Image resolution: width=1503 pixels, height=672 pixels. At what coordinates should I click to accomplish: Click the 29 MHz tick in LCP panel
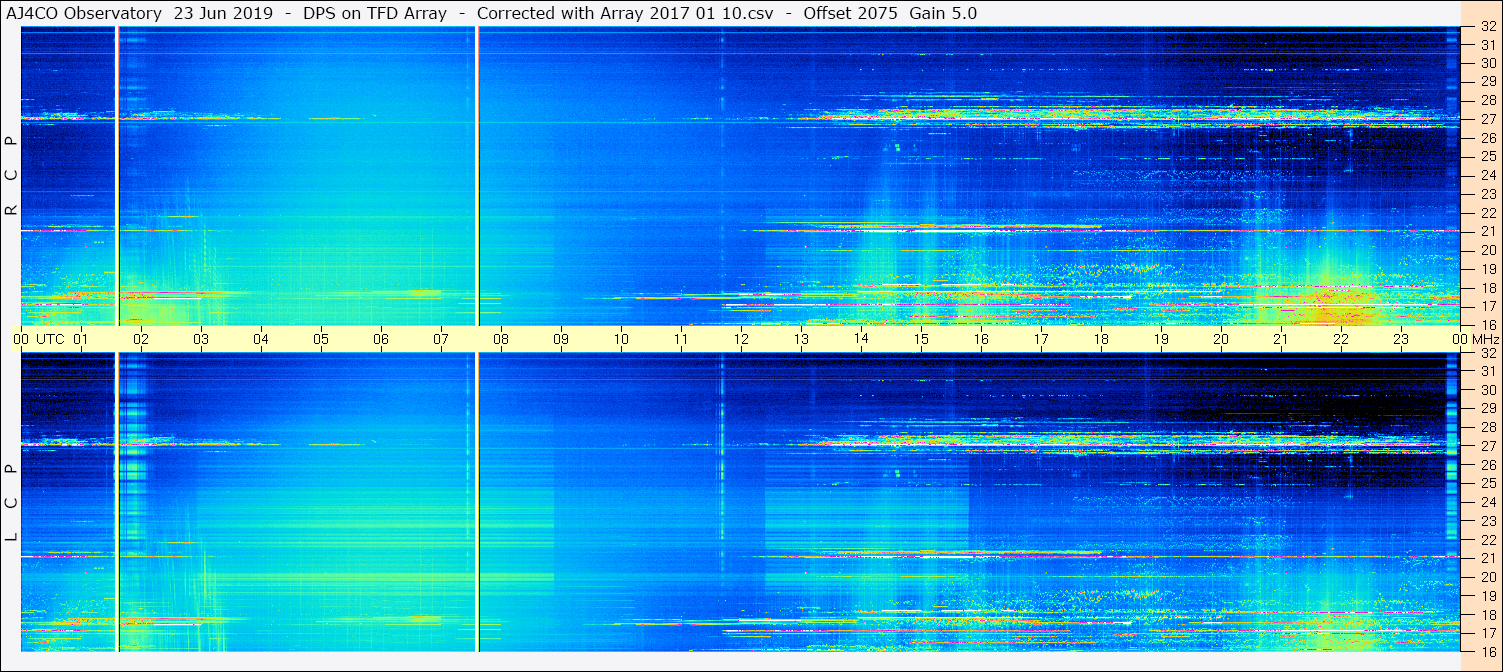pos(1487,409)
